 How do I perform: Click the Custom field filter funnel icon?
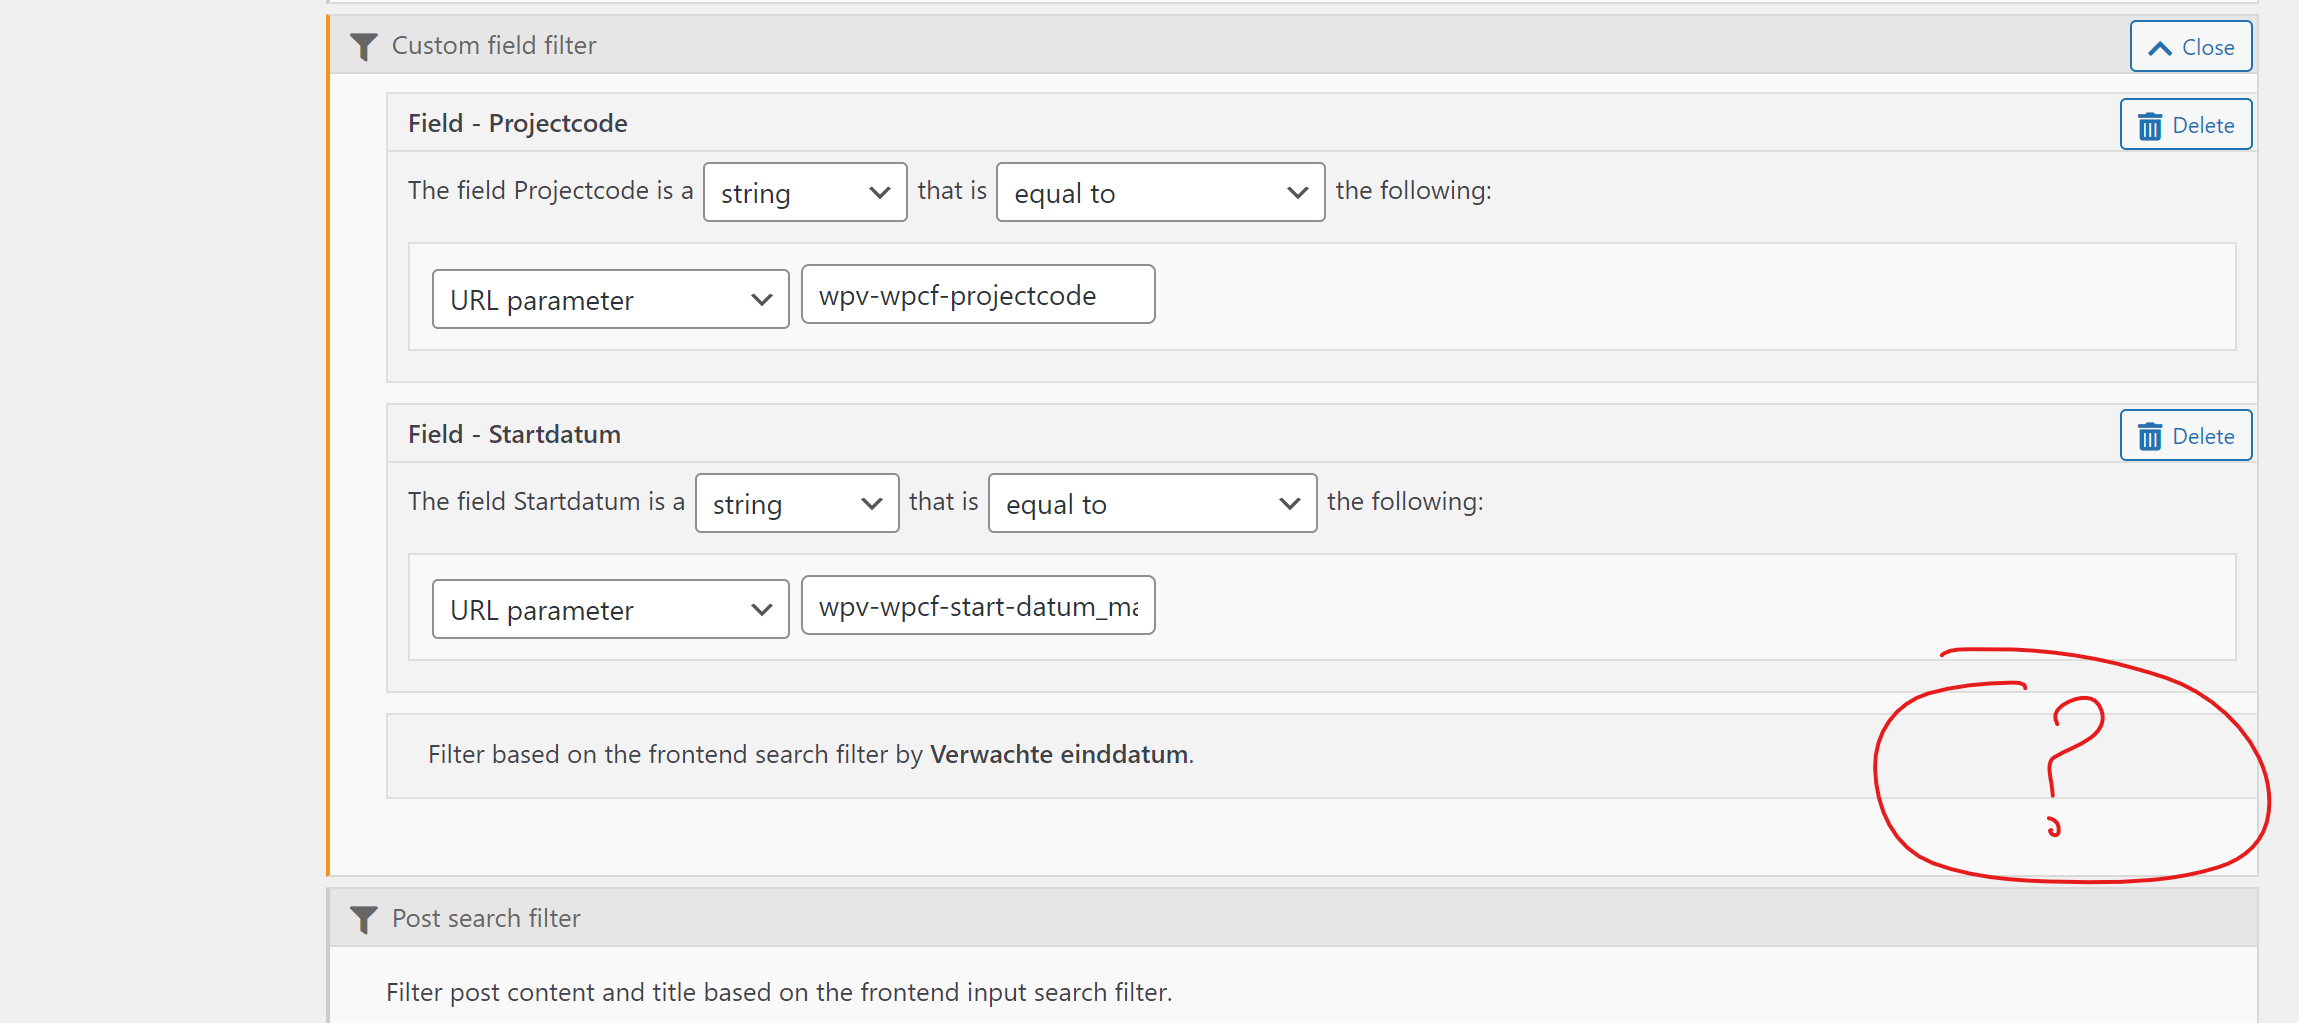pyautogui.click(x=364, y=47)
